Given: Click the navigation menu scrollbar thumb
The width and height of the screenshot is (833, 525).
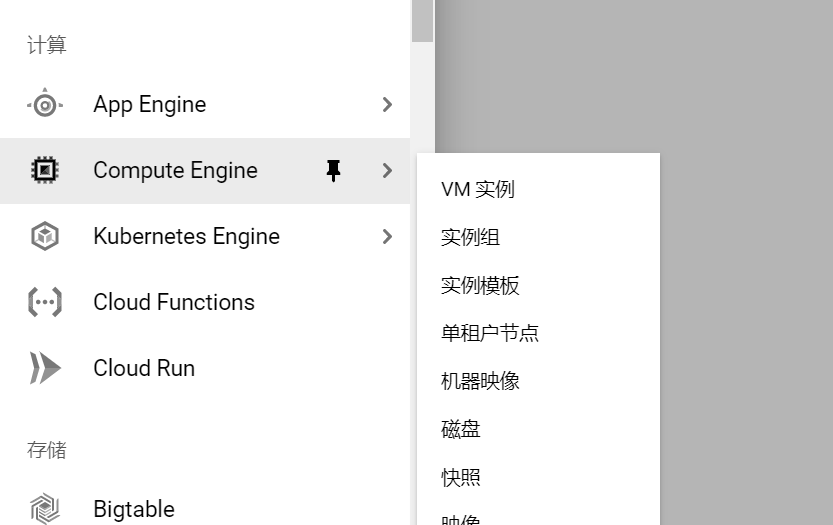Looking at the screenshot, I should pos(422,20).
